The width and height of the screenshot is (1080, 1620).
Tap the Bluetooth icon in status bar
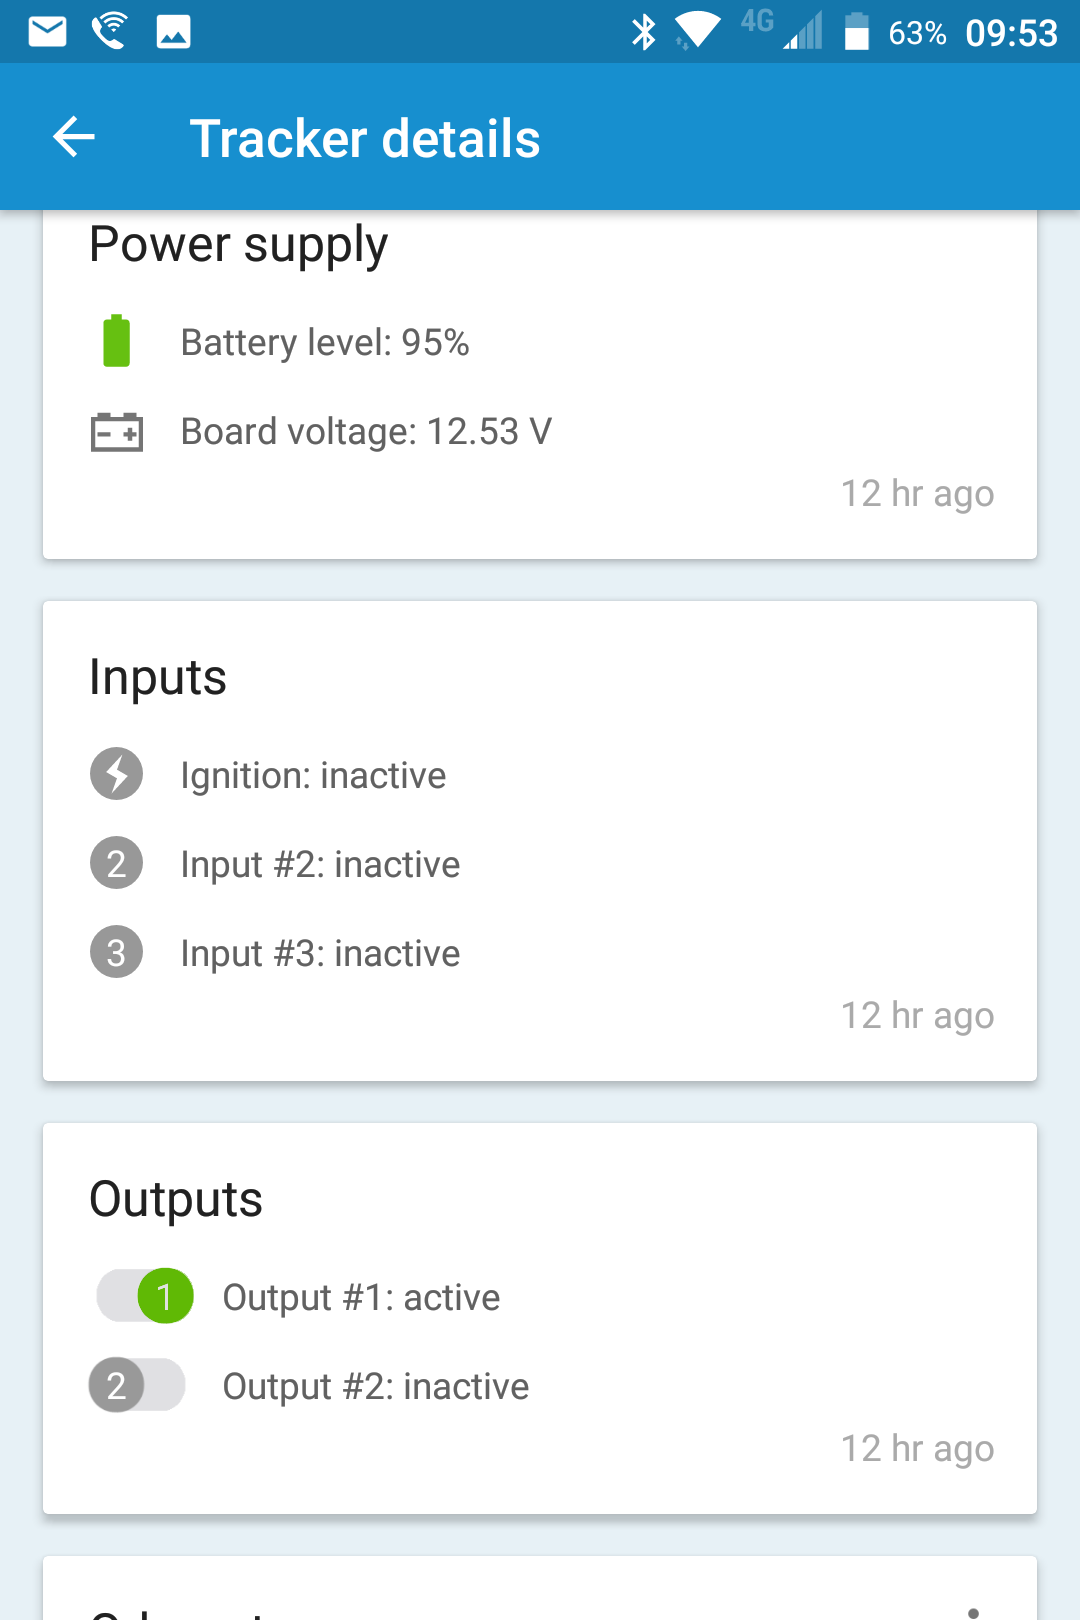click(643, 32)
